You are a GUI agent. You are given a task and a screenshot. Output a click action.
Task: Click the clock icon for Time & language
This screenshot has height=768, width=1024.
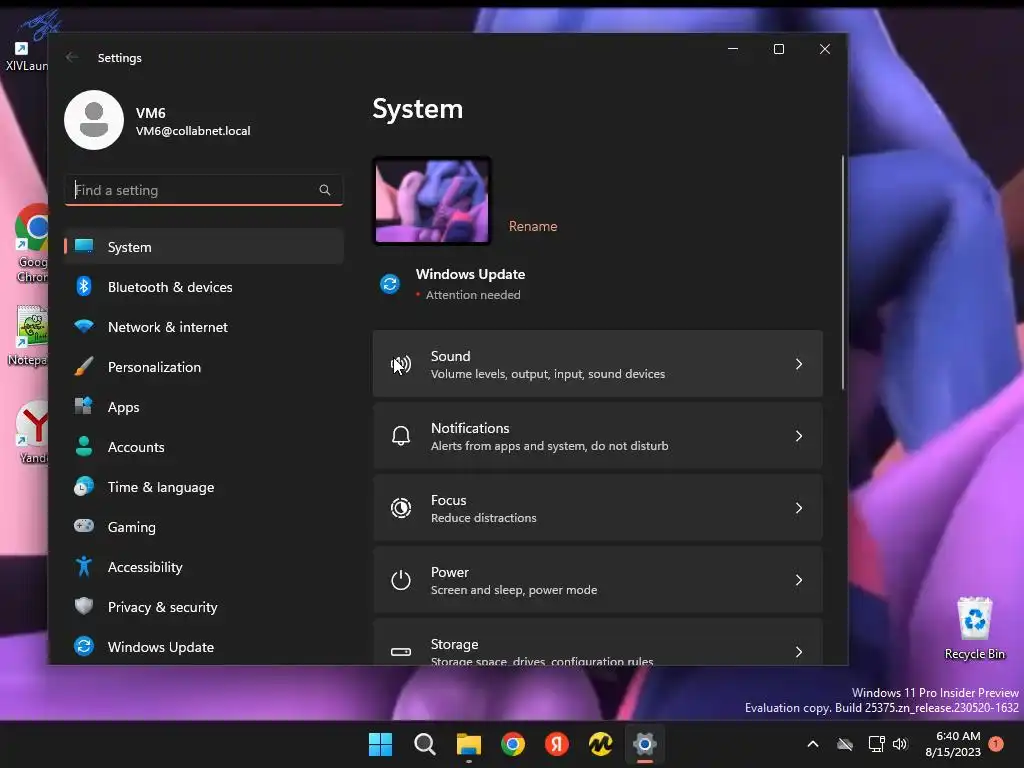tap(84, 487)
